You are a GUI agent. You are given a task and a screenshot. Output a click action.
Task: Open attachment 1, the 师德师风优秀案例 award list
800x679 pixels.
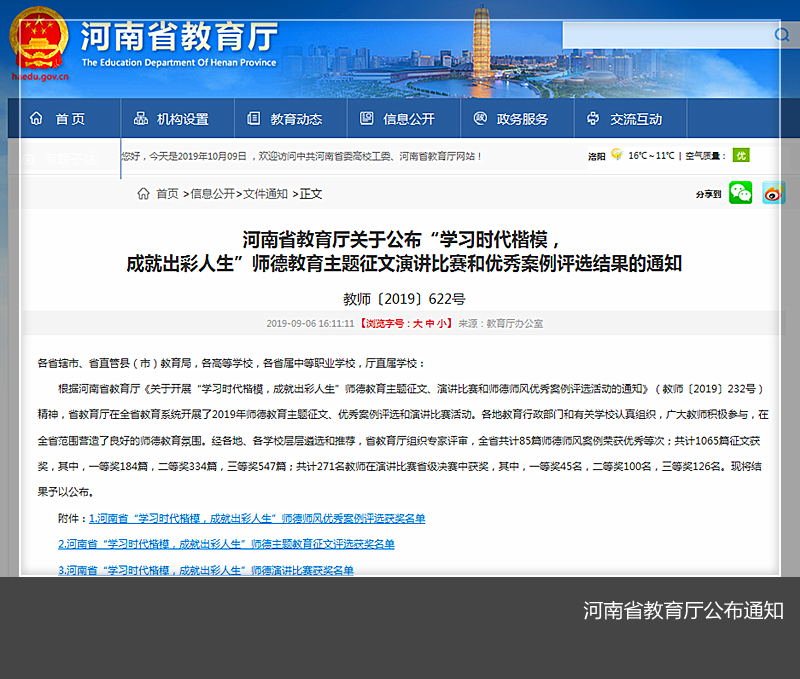pyautogui.click(x=257, y=518)
